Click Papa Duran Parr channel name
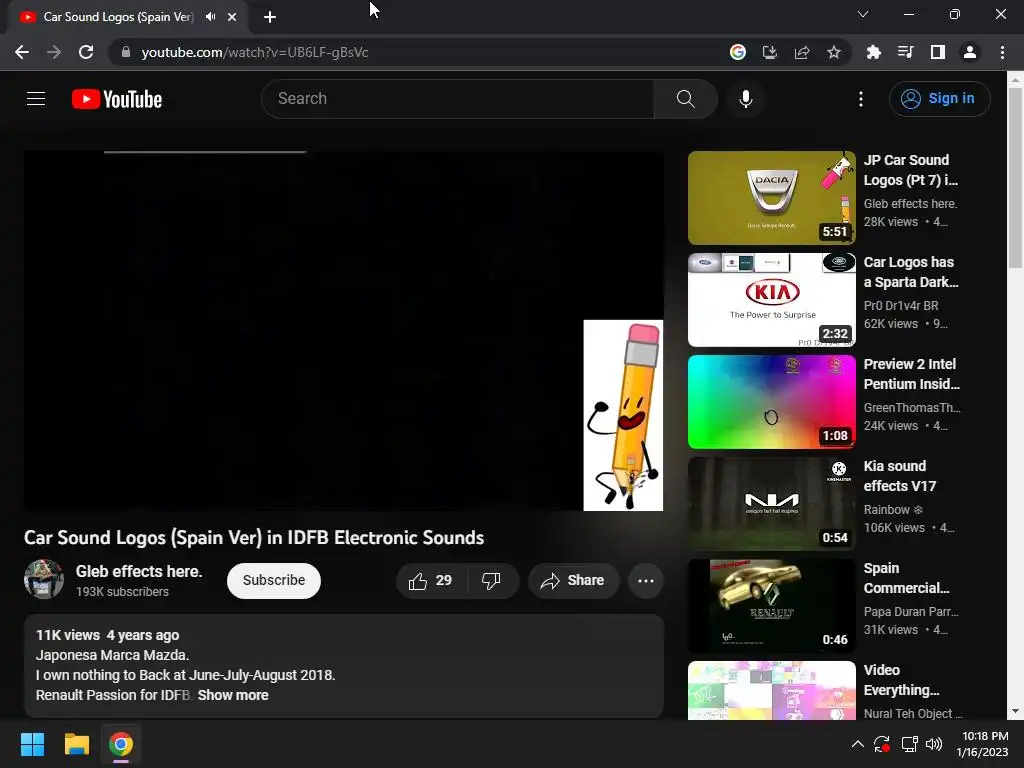This screenshot has height=768, width=1024. [911, 611]
